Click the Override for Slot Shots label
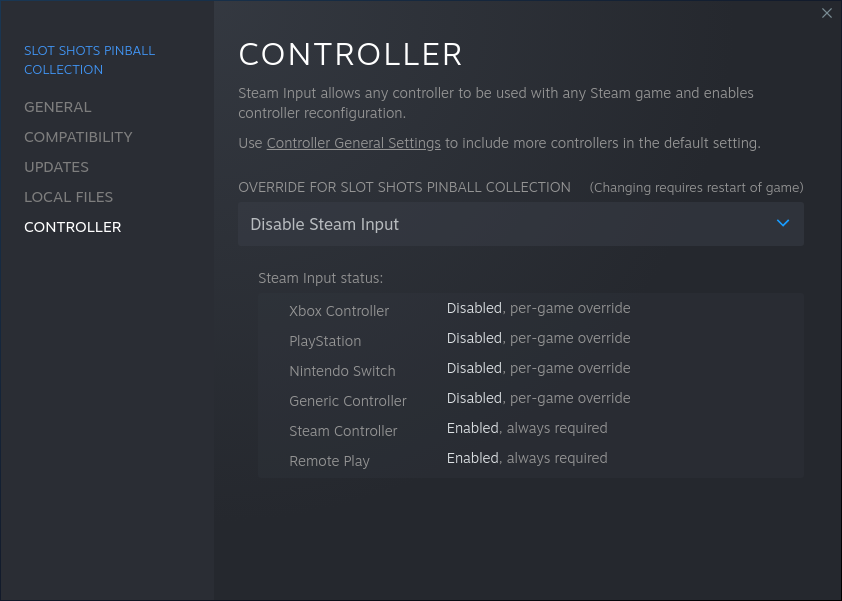 (x=404, y=187)
